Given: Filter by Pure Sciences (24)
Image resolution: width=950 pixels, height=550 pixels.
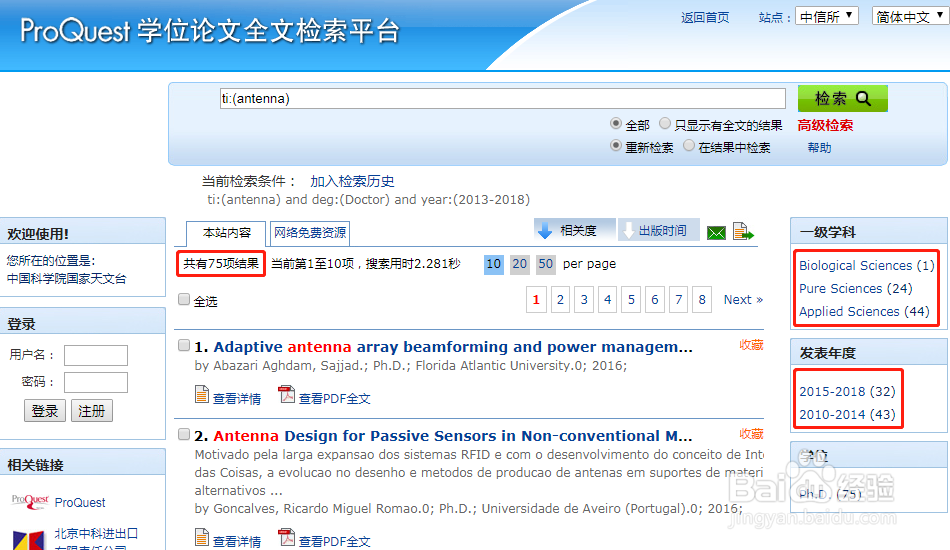Looking at the screenshot, I should (855, 288).
